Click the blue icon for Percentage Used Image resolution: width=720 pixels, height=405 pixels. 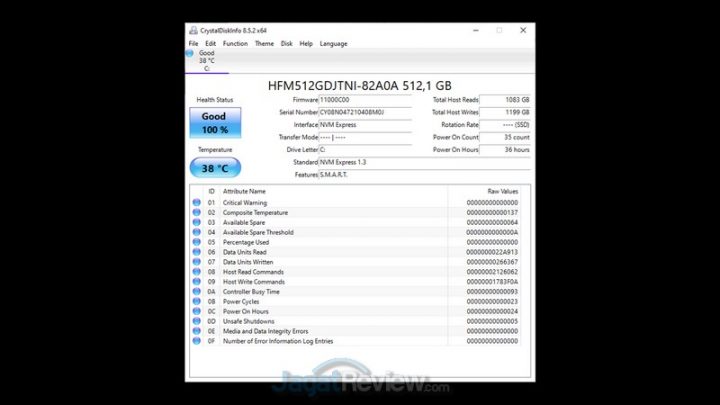click(197, 242)
